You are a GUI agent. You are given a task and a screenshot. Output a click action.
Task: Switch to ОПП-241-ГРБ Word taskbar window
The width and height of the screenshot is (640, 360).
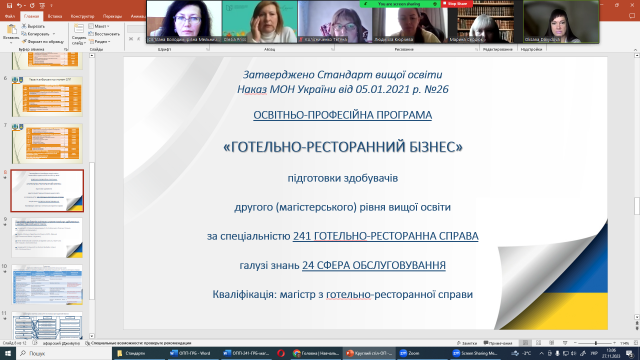[x=247, y=353]
